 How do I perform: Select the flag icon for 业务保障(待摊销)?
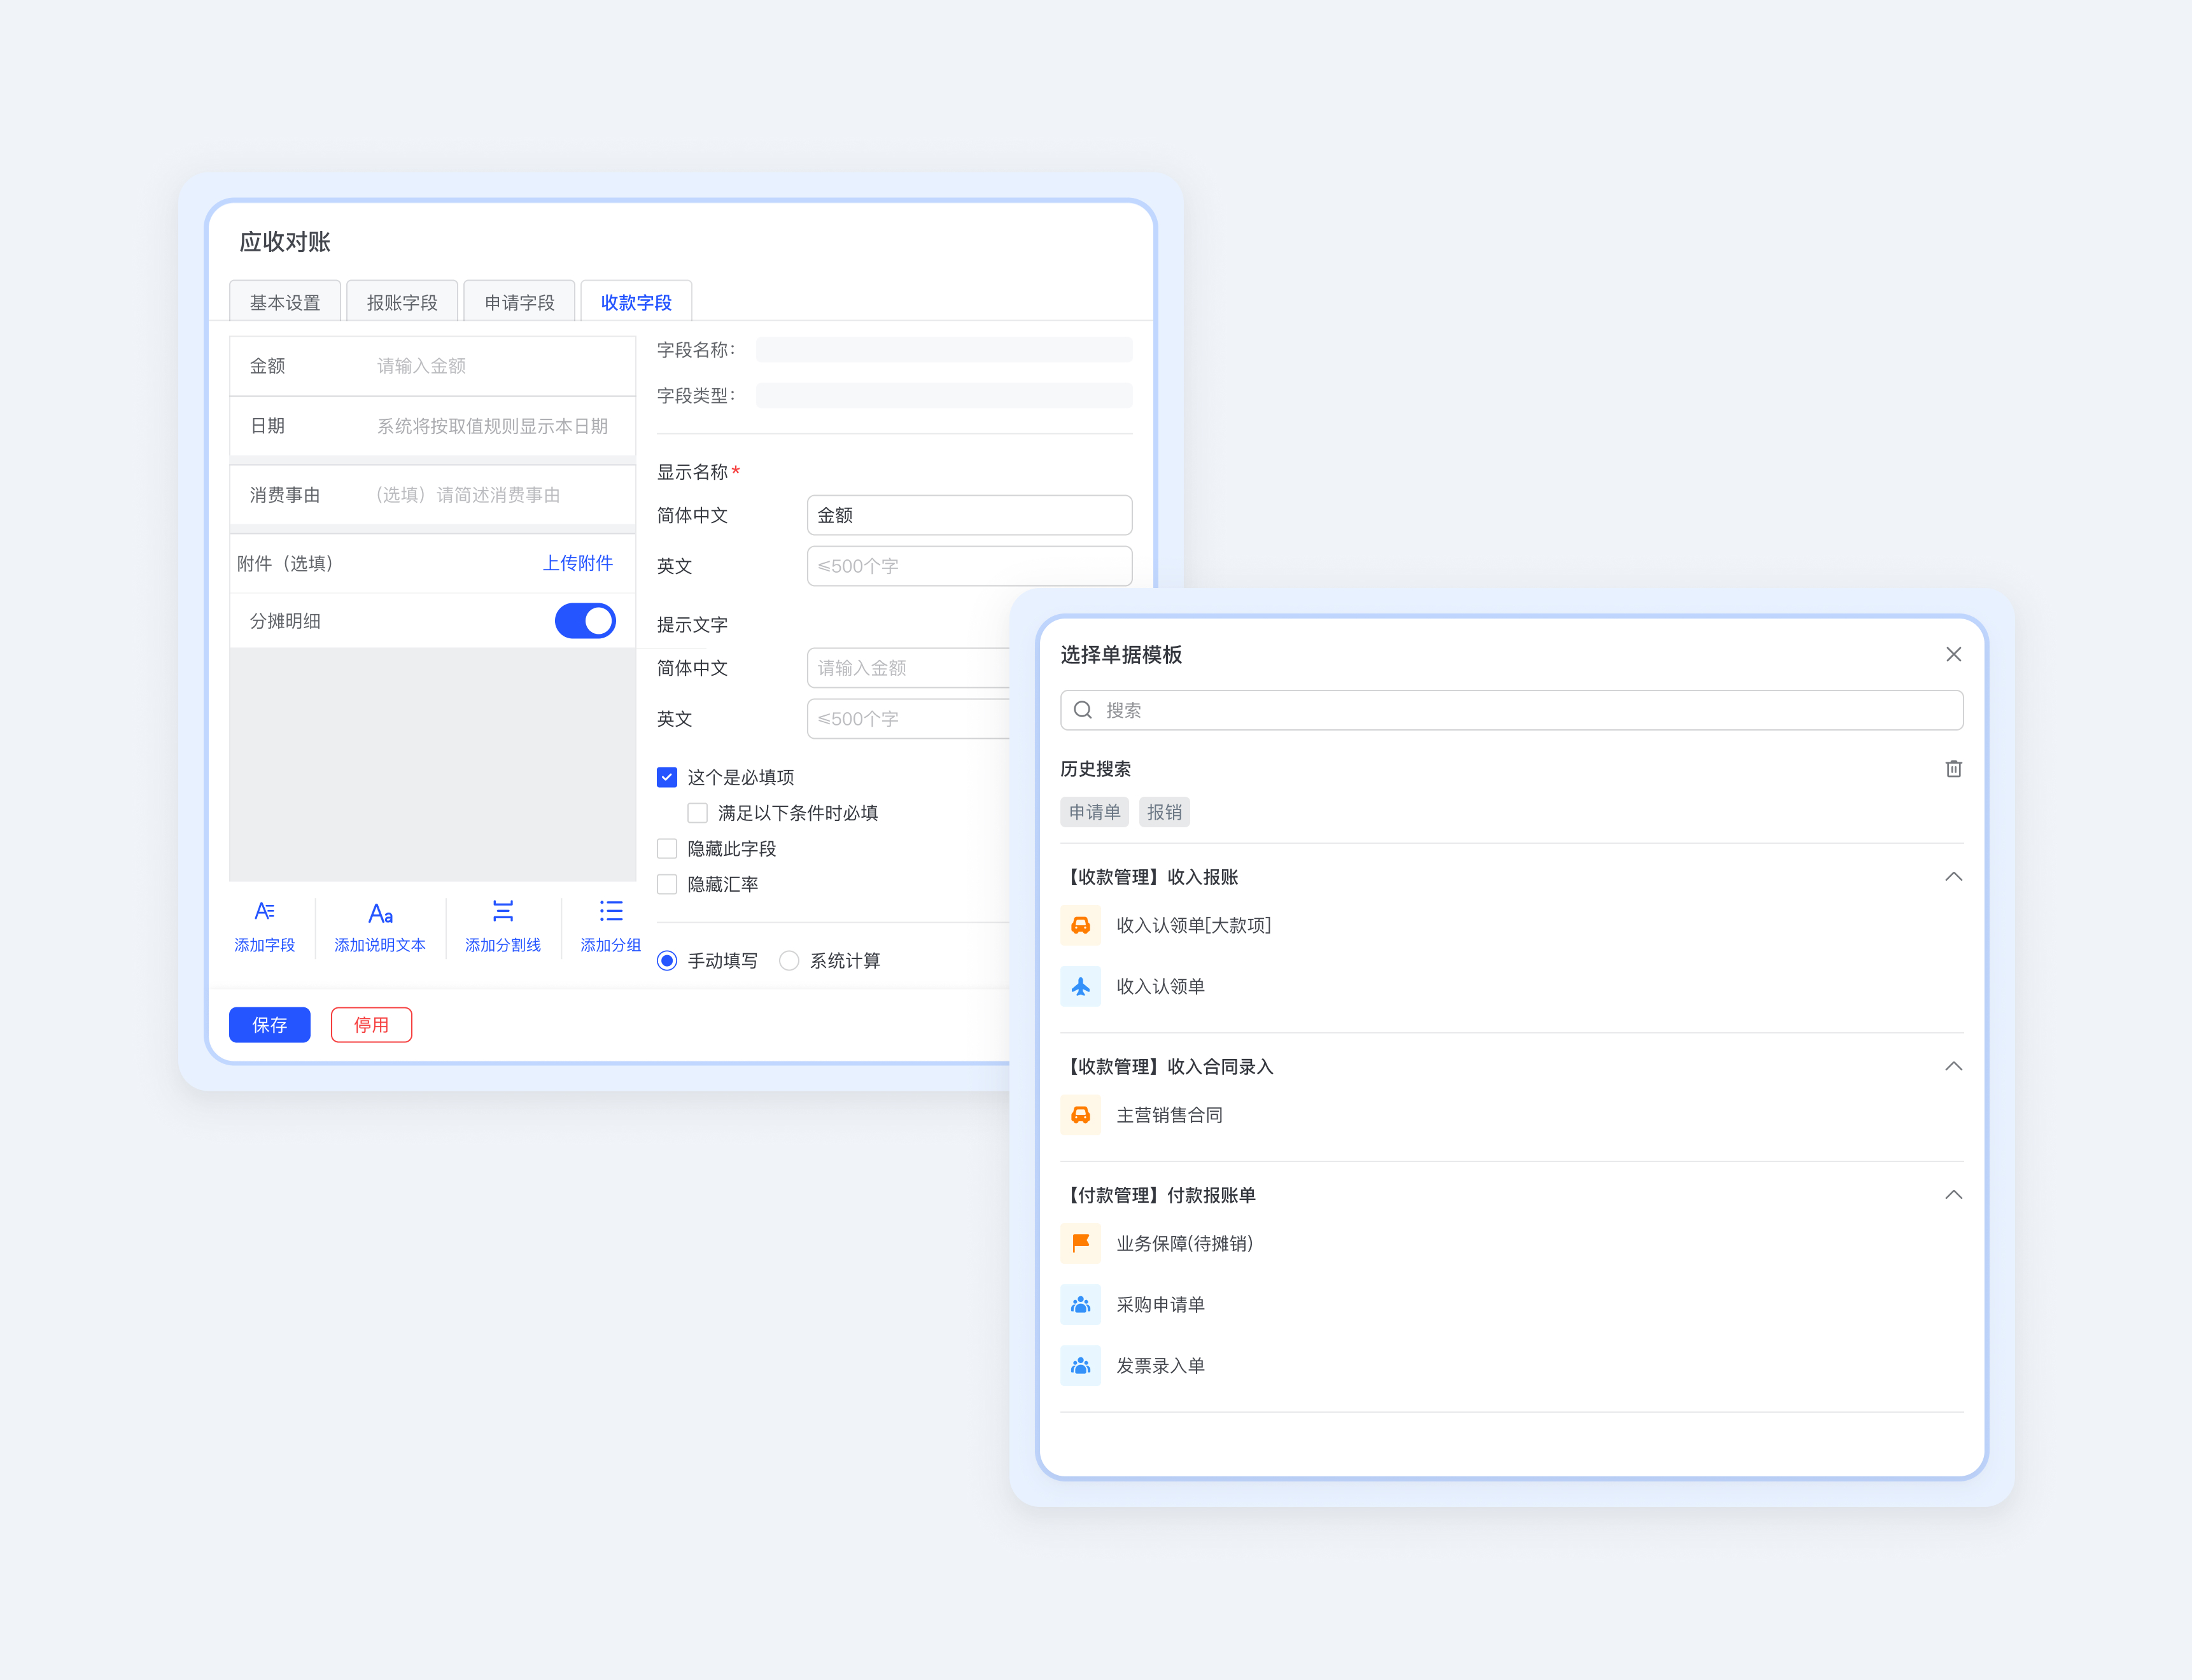(1080, 1243)
